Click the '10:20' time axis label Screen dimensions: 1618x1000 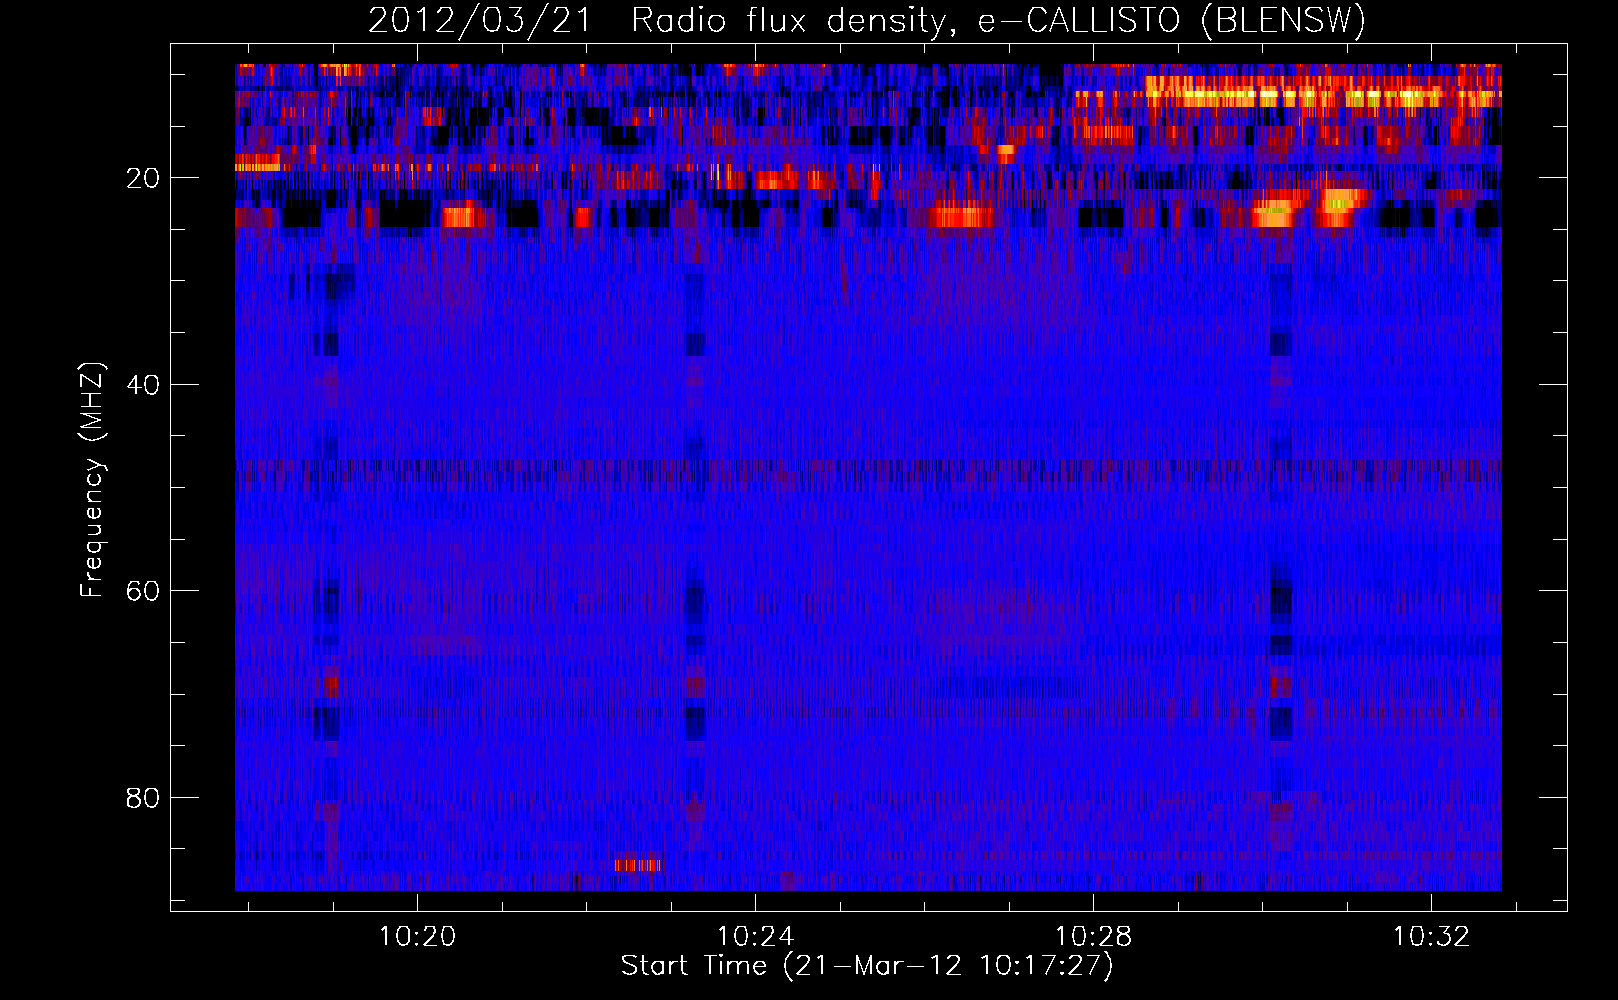417,936
